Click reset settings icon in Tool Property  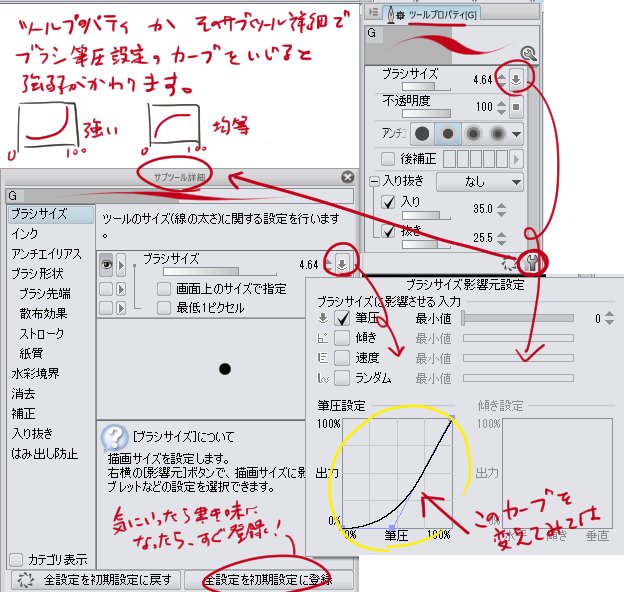click(508, 263)
